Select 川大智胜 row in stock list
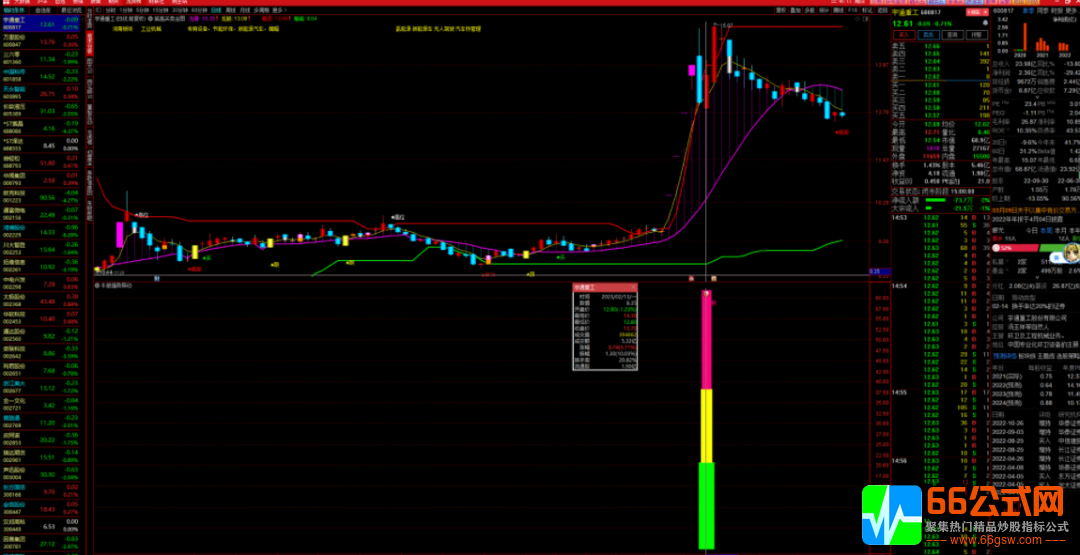This screenshot has width=1080, height=555. [41, 247]
